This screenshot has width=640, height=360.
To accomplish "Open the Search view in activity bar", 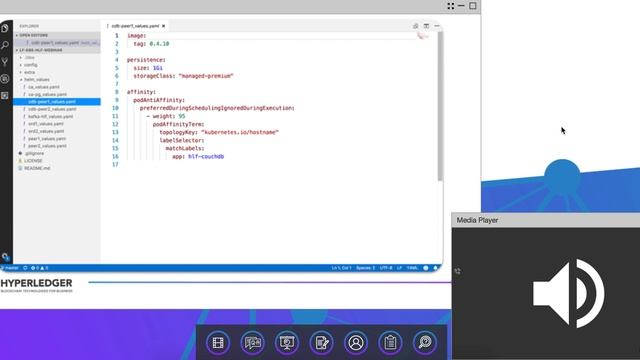I will tap(5, 45).
